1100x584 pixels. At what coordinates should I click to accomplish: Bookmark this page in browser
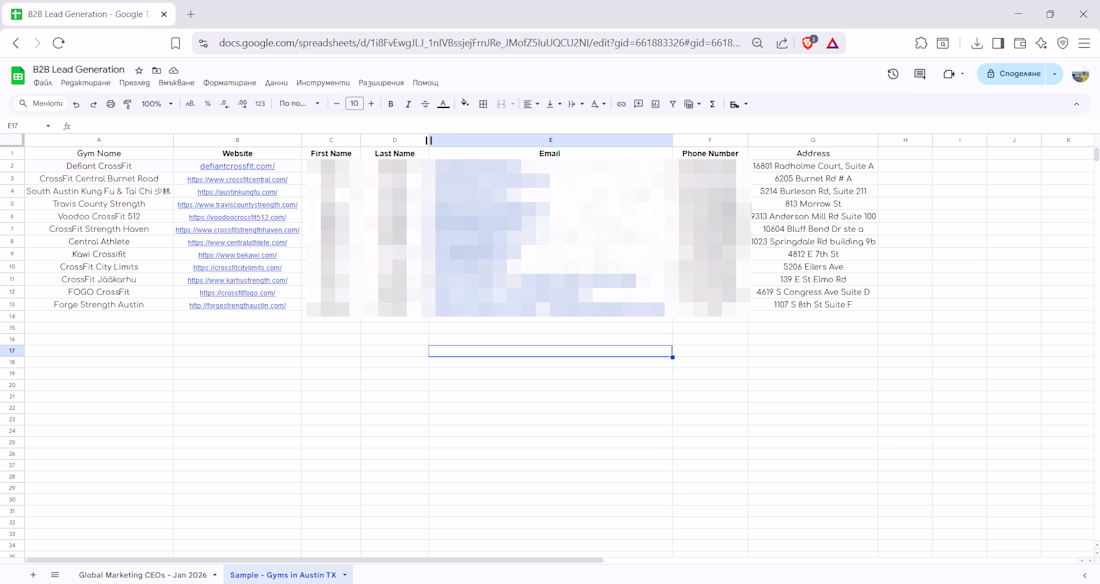click(x=175, y=43)
